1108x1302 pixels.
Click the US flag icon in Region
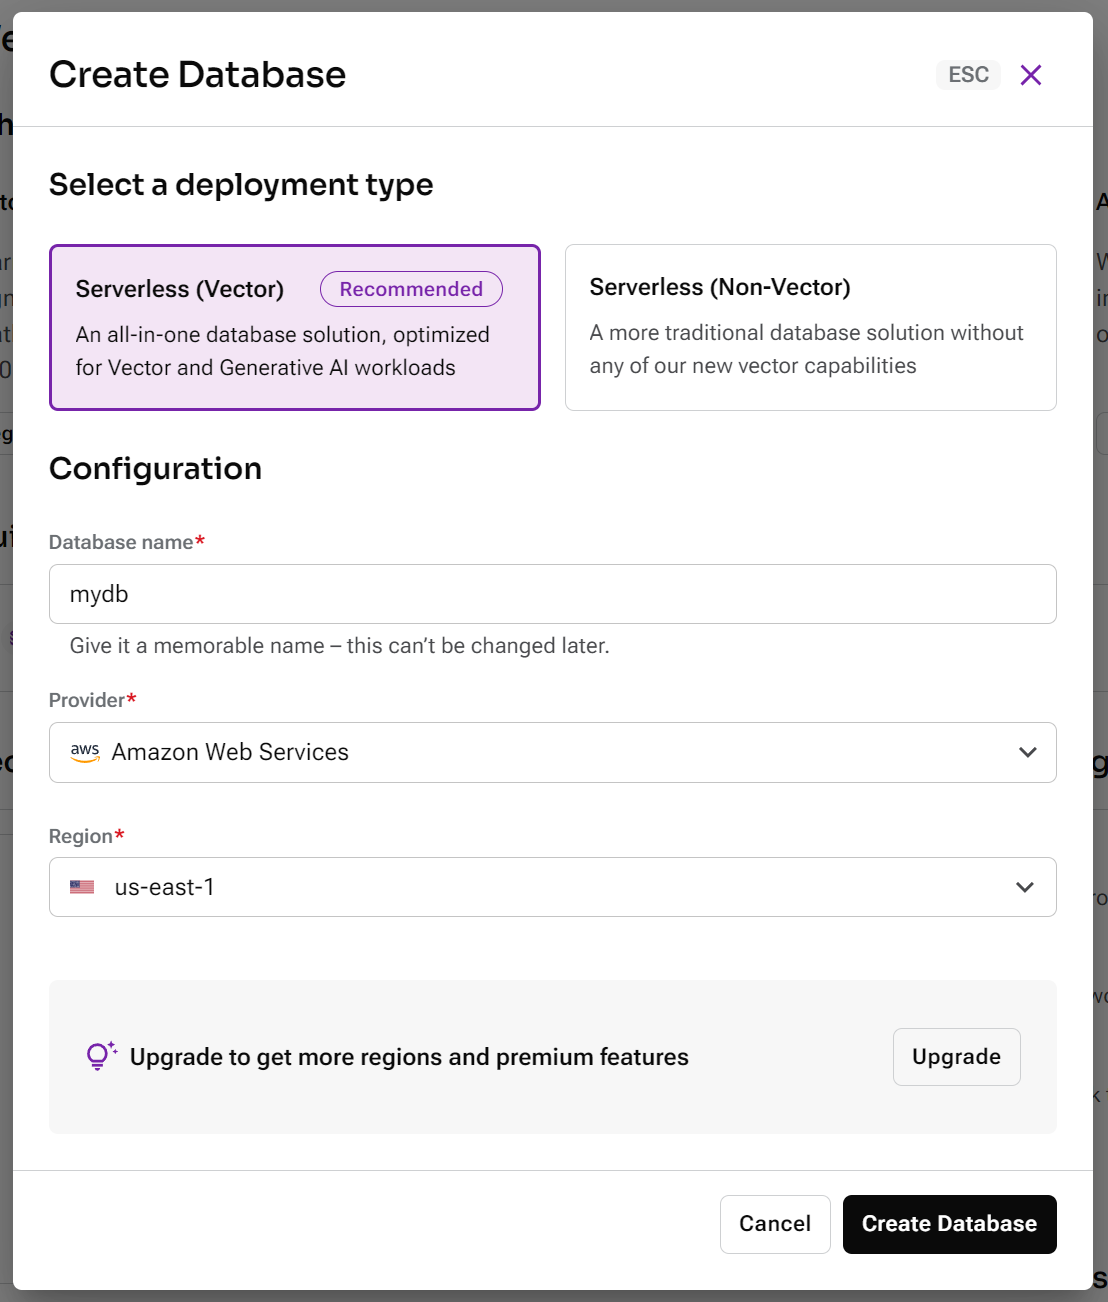click(x=82, y=887)
